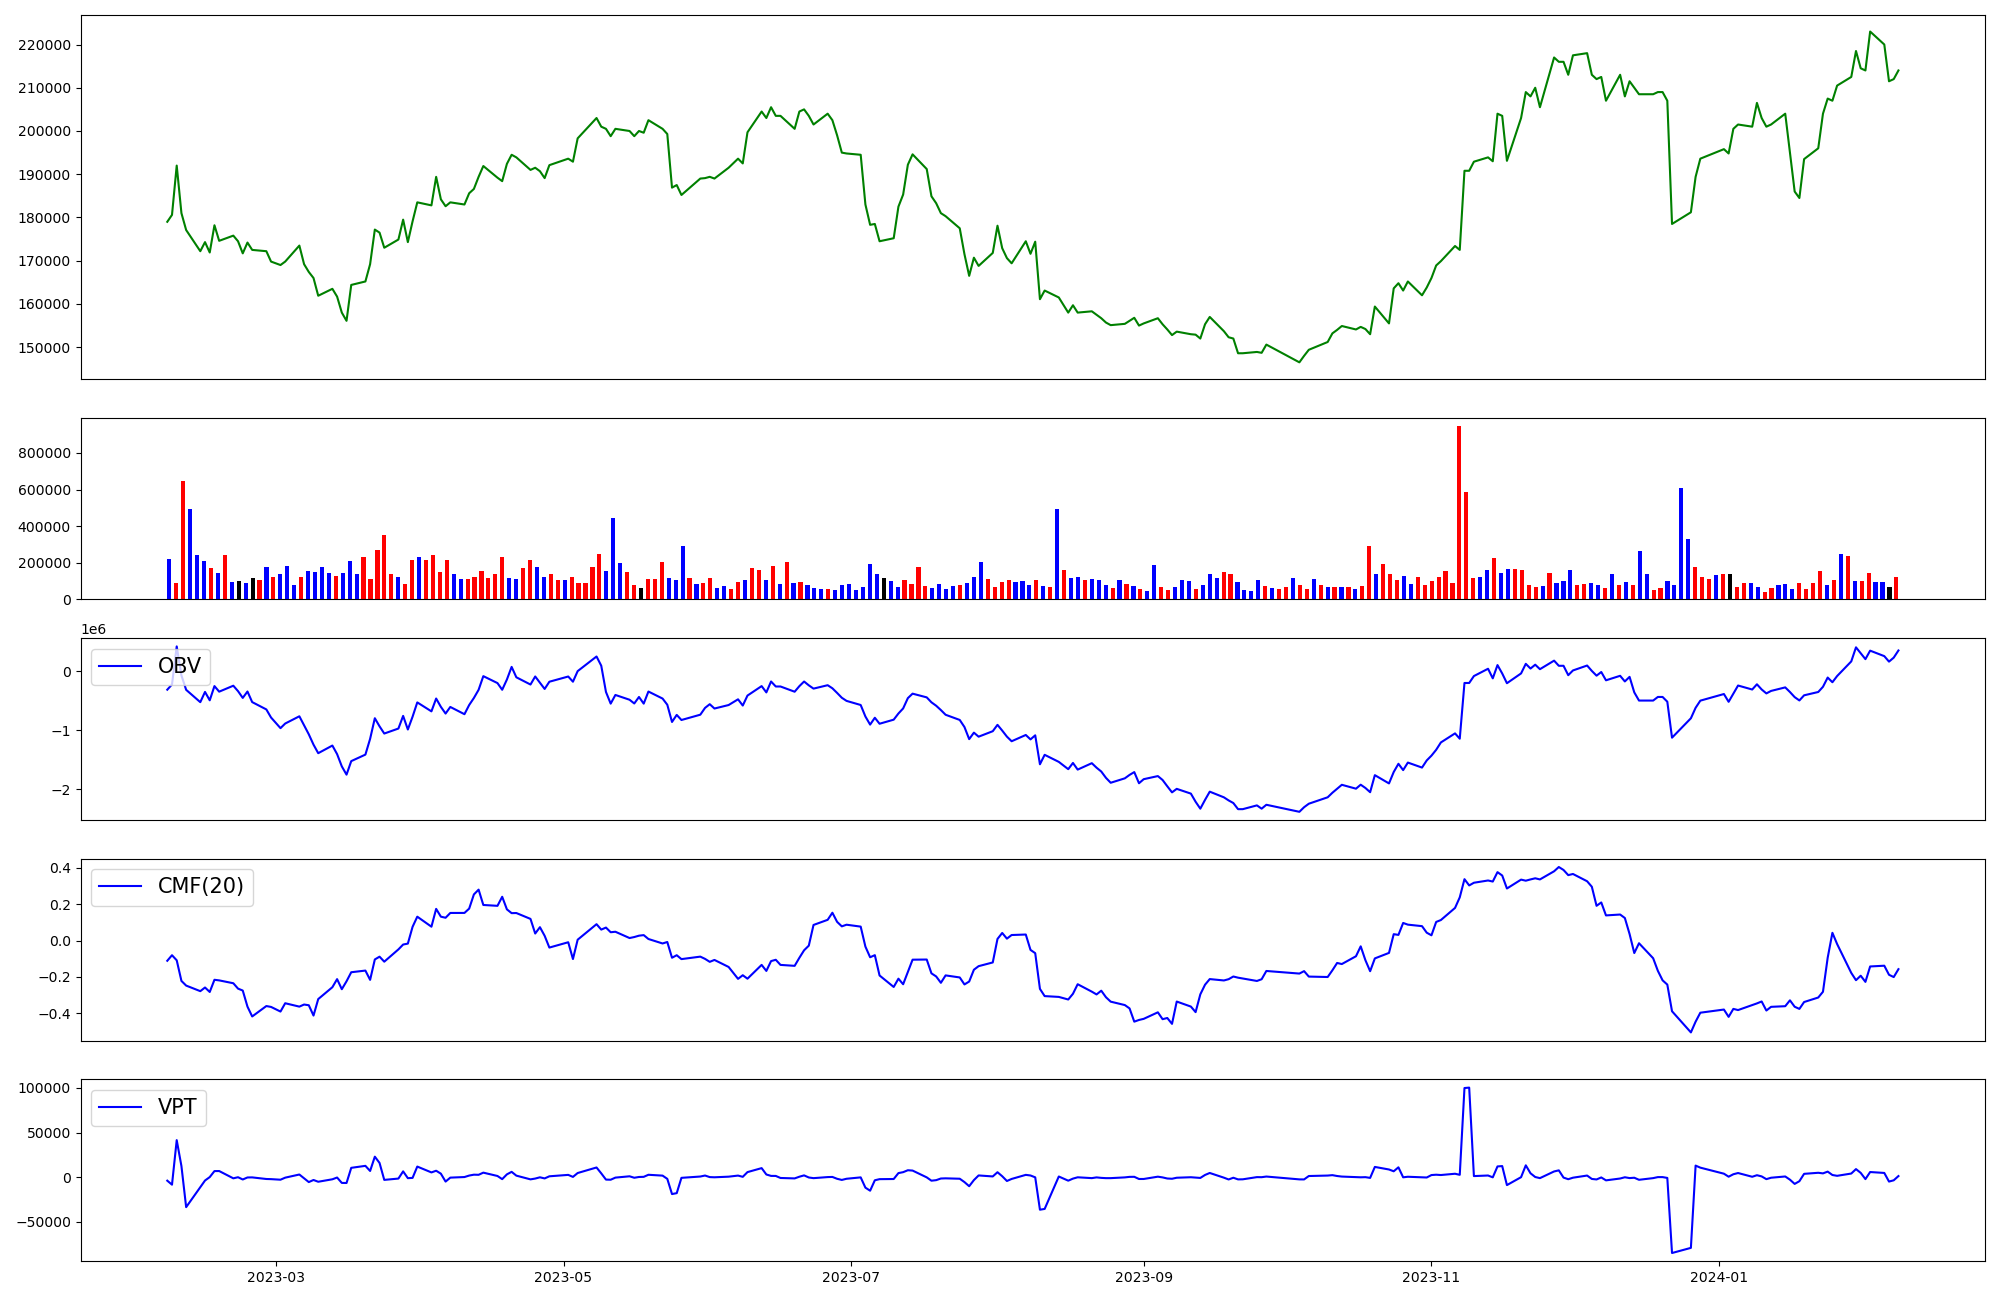
Task: Click the 220000 price axis label
Action: (x=44, y=45)
